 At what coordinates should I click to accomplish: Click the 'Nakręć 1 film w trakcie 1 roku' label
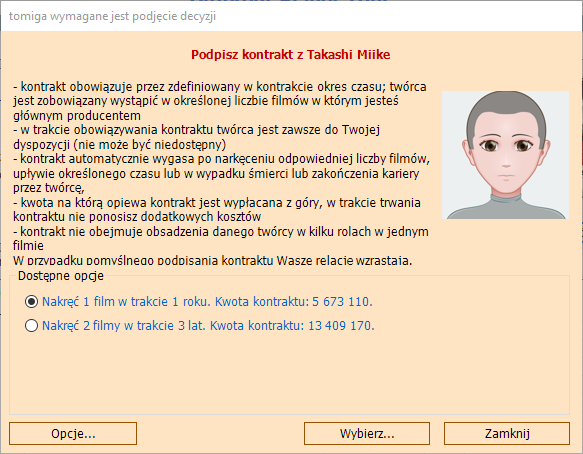click(126, 302)
